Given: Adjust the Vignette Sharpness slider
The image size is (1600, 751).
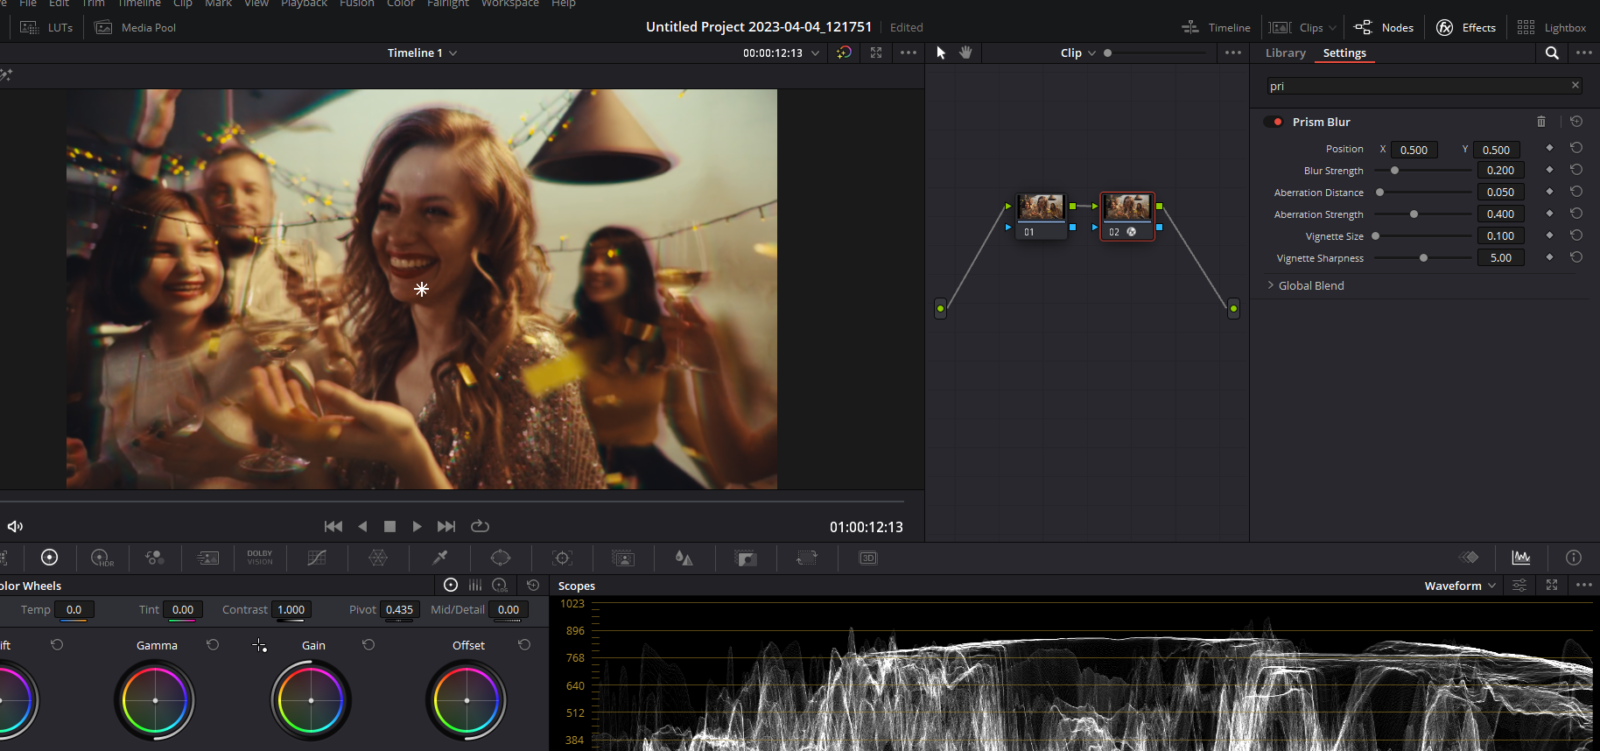Looking at the screenshot, I should coord(1422,258).
